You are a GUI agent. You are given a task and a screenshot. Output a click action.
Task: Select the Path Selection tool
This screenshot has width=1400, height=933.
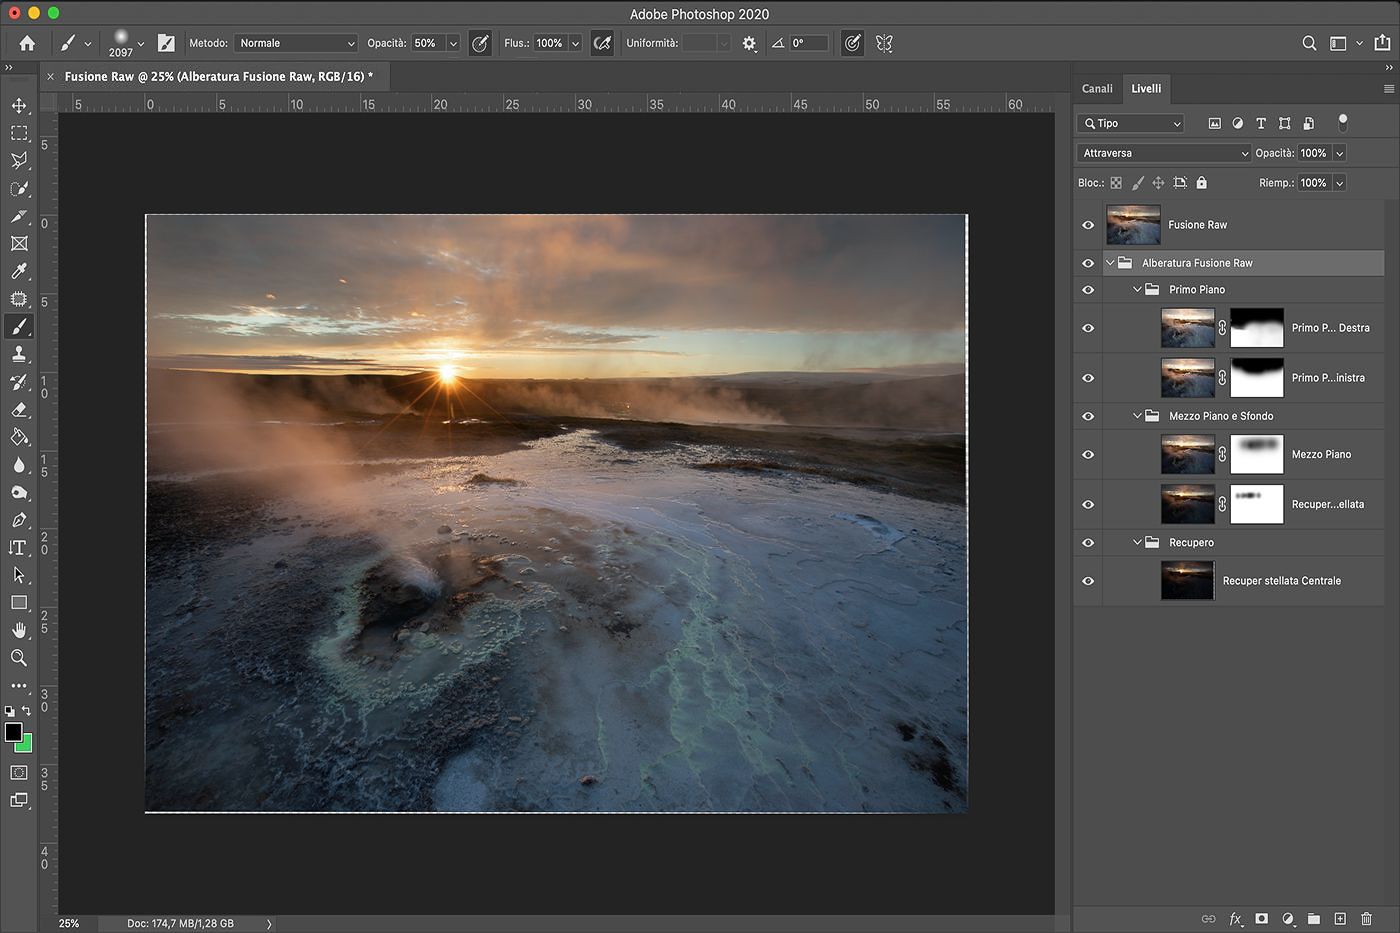[x=19, y=575]
